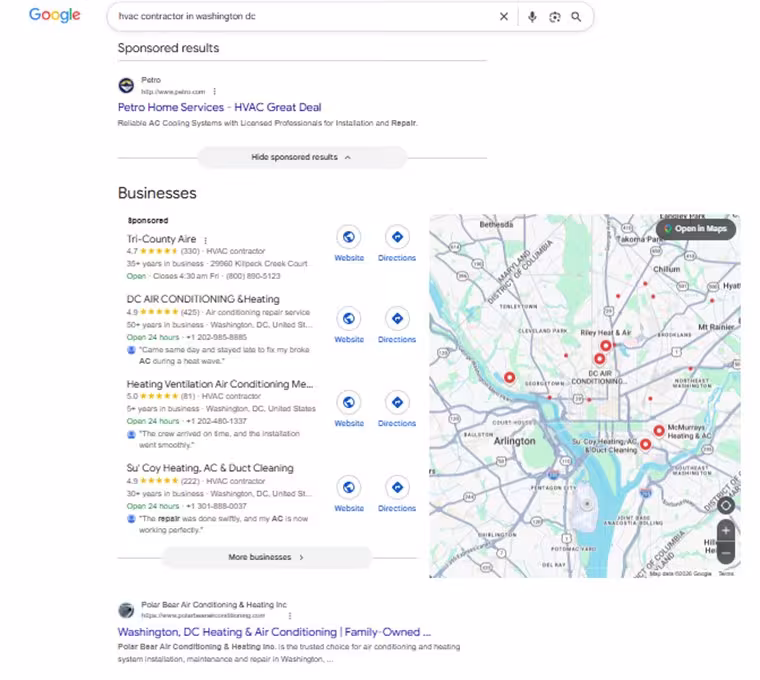Expand More businesses list

pos(266,557)
